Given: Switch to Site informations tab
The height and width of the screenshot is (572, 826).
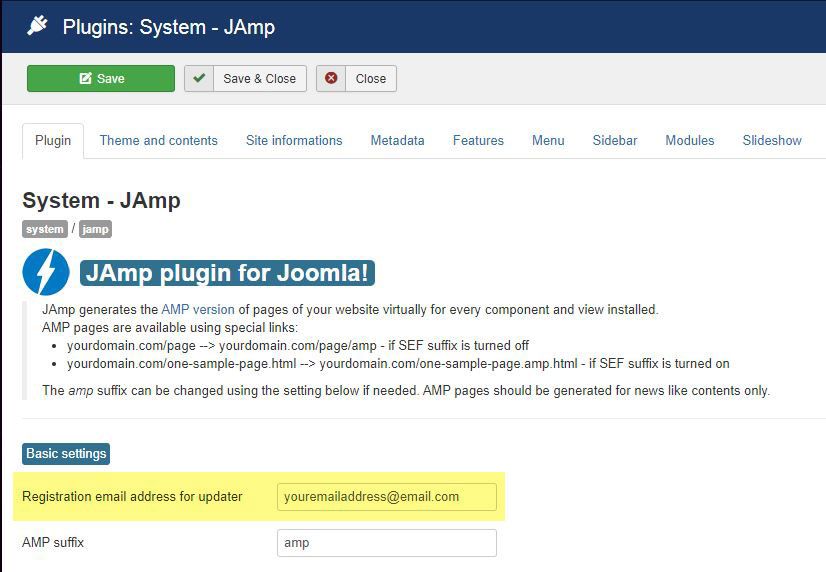Looking at the screenshot, I should 294,141.
